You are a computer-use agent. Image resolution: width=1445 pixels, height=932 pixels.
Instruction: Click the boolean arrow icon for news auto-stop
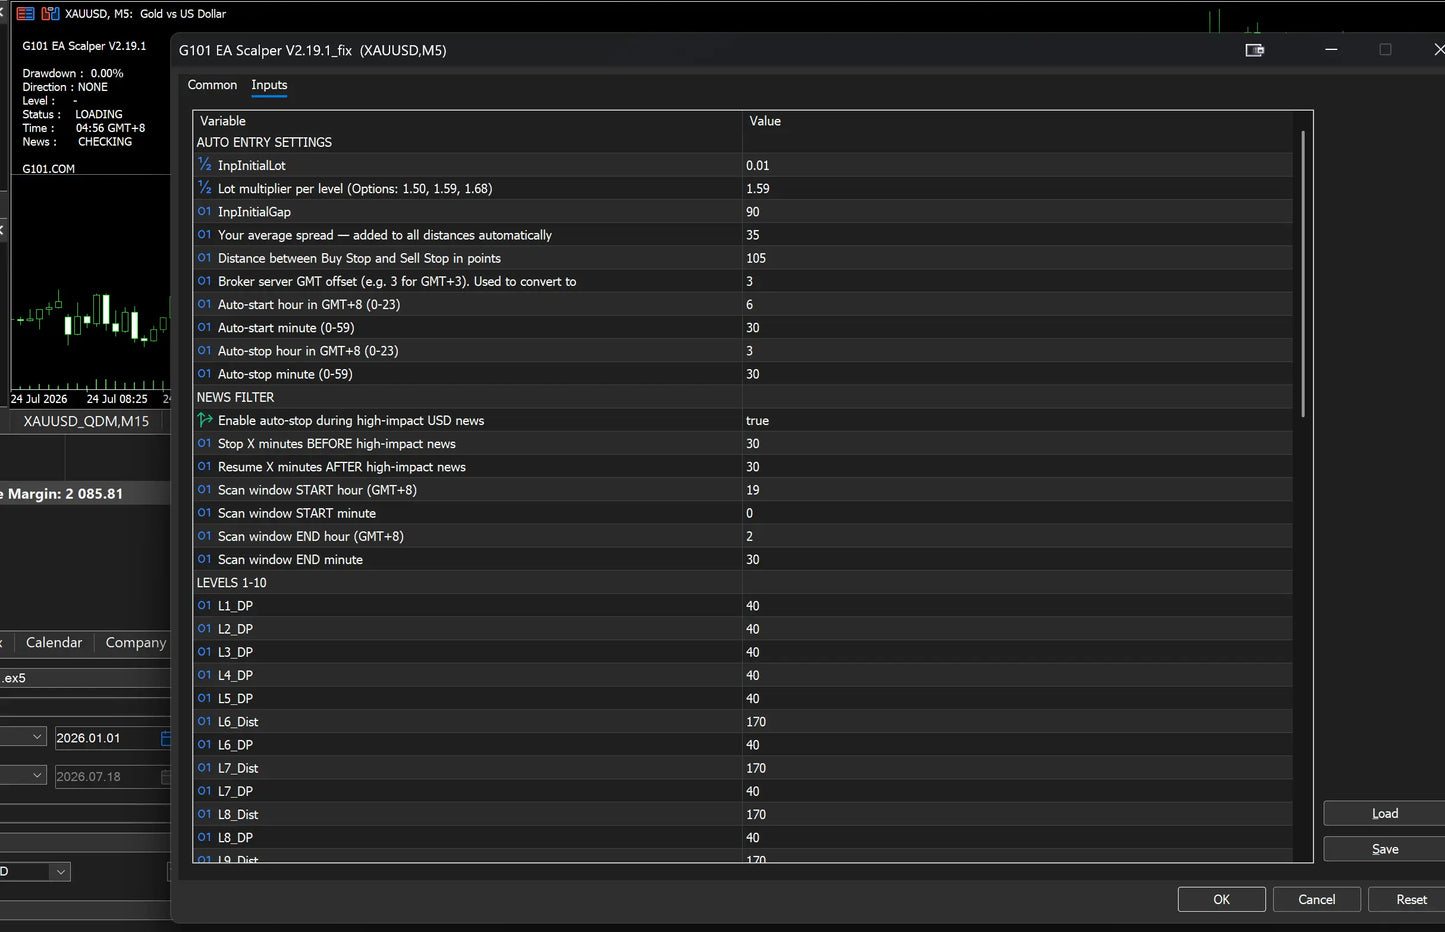click(204, 420)
